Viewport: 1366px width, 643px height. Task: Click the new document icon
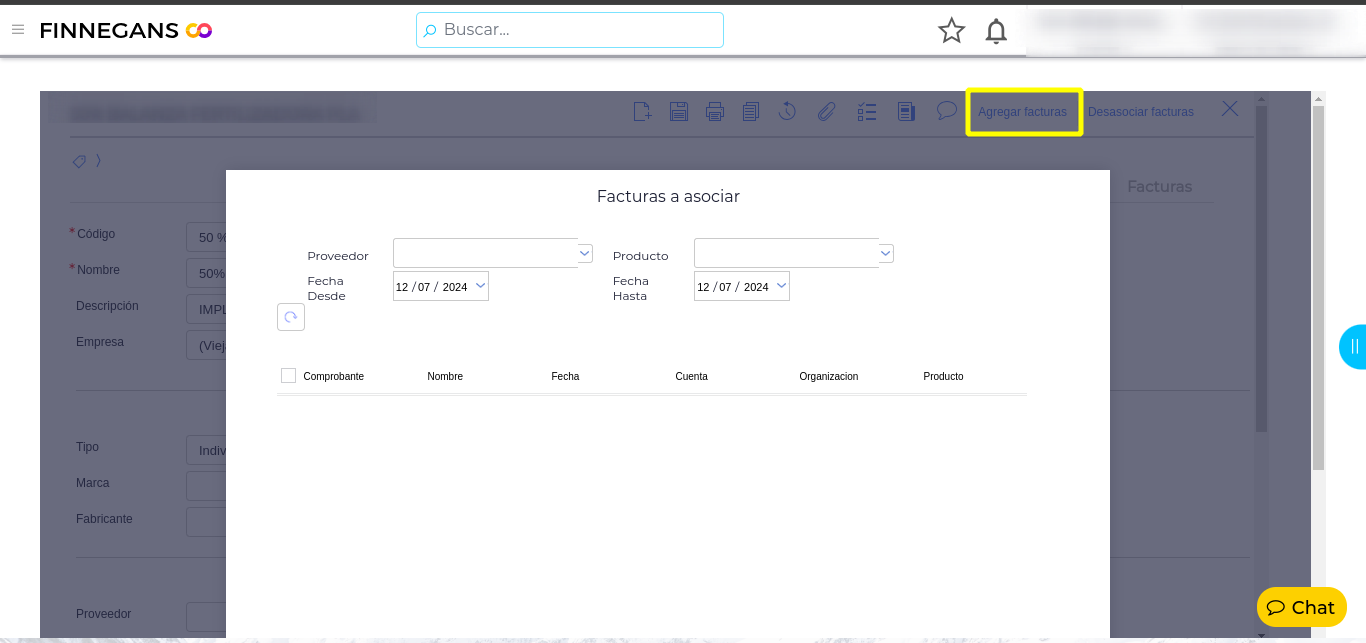point(643,111)
